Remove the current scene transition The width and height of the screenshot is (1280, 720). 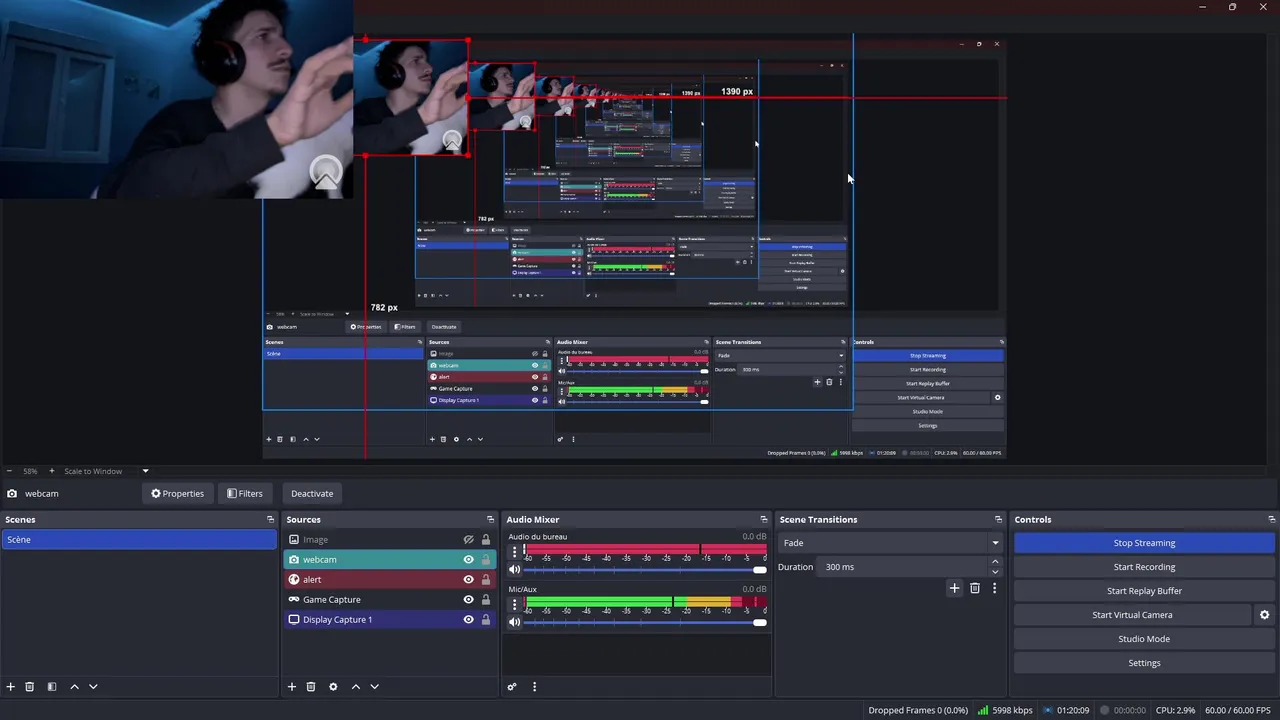pyautogui.click(x=975, y=588)
